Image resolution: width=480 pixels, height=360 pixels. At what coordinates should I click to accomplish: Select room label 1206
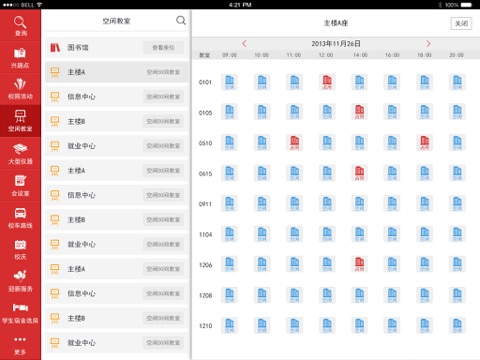[205, 265]
